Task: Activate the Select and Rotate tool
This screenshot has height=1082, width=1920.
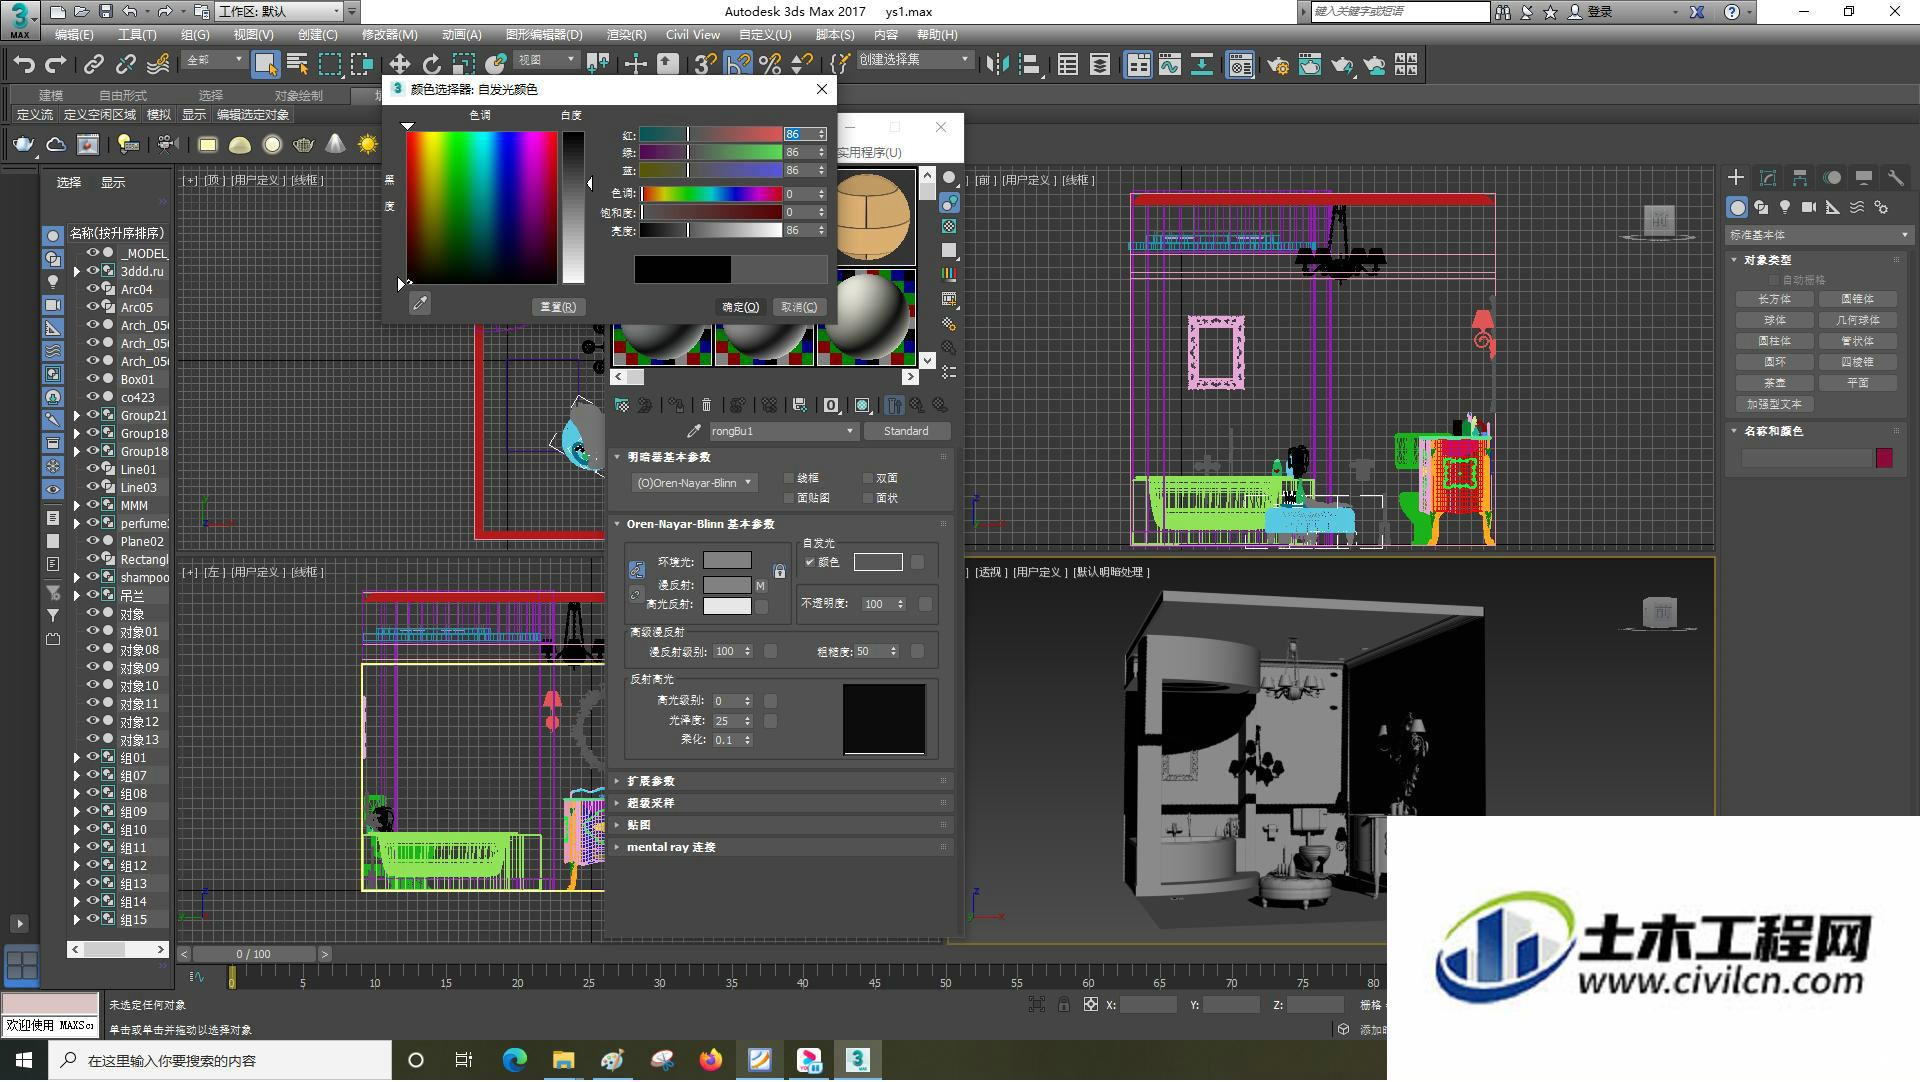Action: 431,65
